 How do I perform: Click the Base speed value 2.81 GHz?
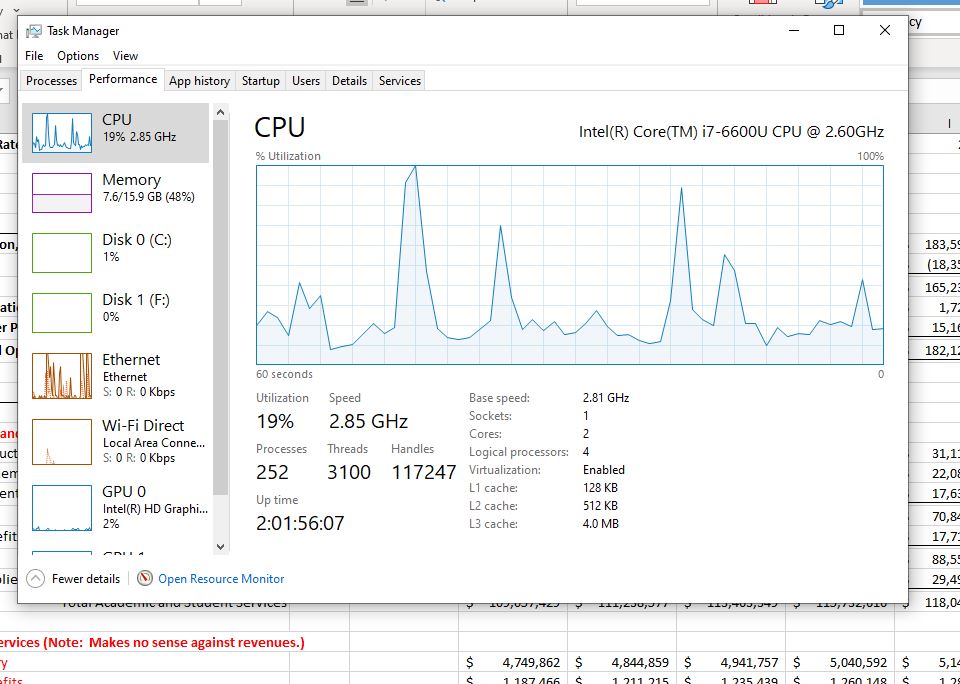(x=606, y=398)
